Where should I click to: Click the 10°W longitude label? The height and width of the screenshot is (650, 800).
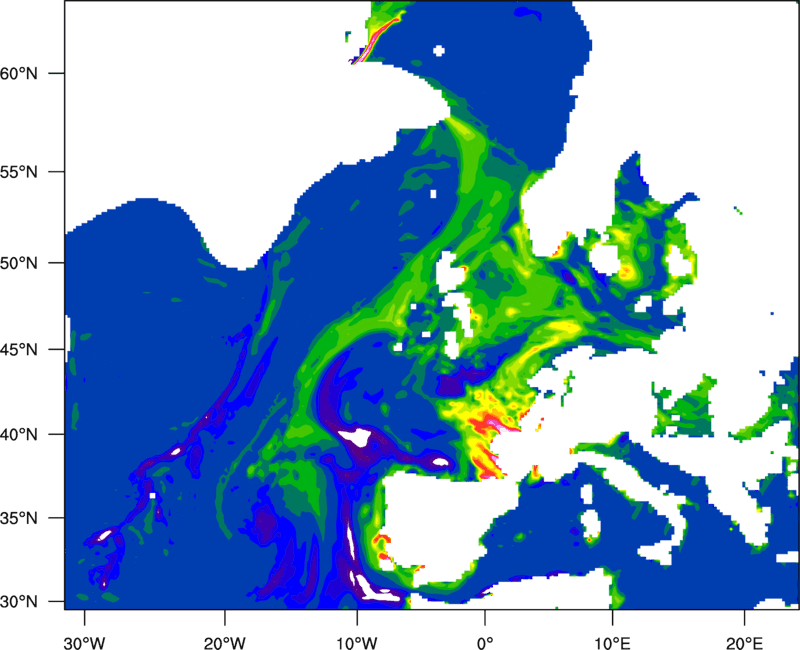tap(357, 643)
